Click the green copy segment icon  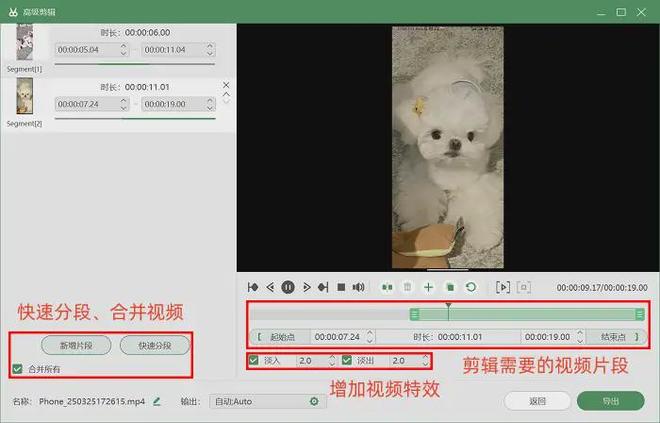point(450,287)
